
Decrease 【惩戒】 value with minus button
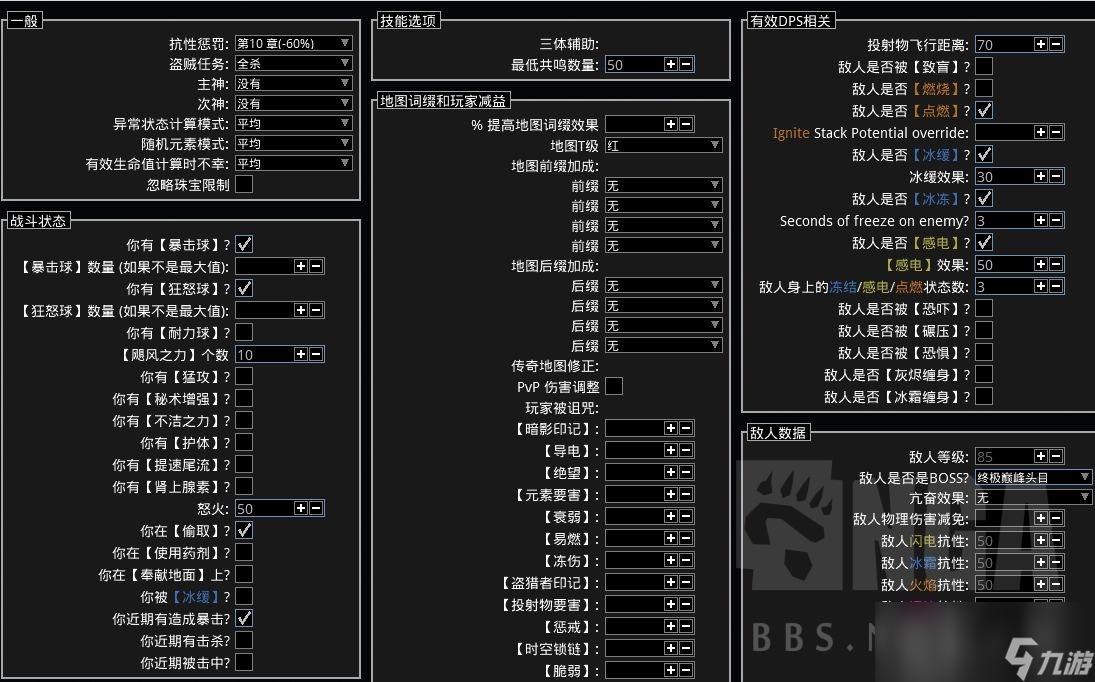point(686,626)
